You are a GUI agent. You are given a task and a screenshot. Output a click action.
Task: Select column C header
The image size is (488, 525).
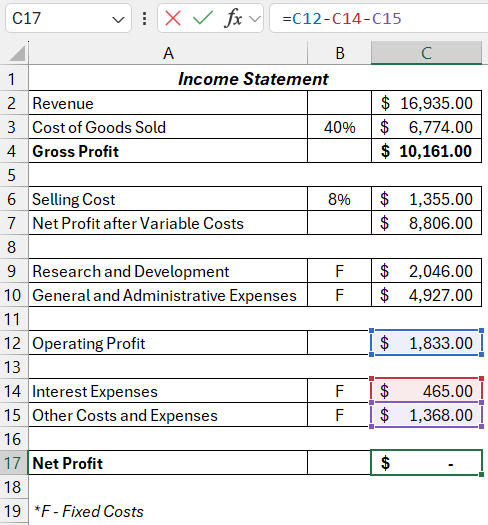click(426, 53)
